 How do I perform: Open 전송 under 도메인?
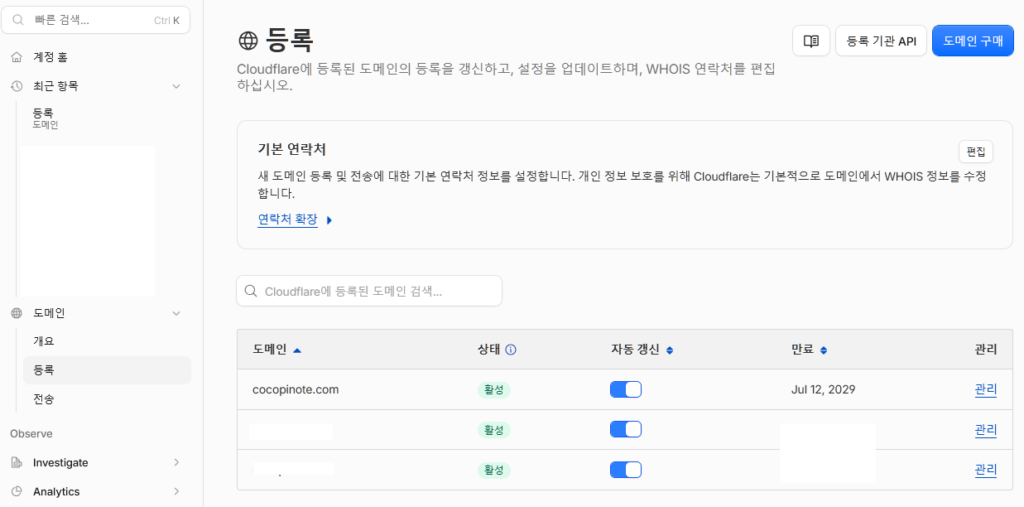[x=44, y=399]
